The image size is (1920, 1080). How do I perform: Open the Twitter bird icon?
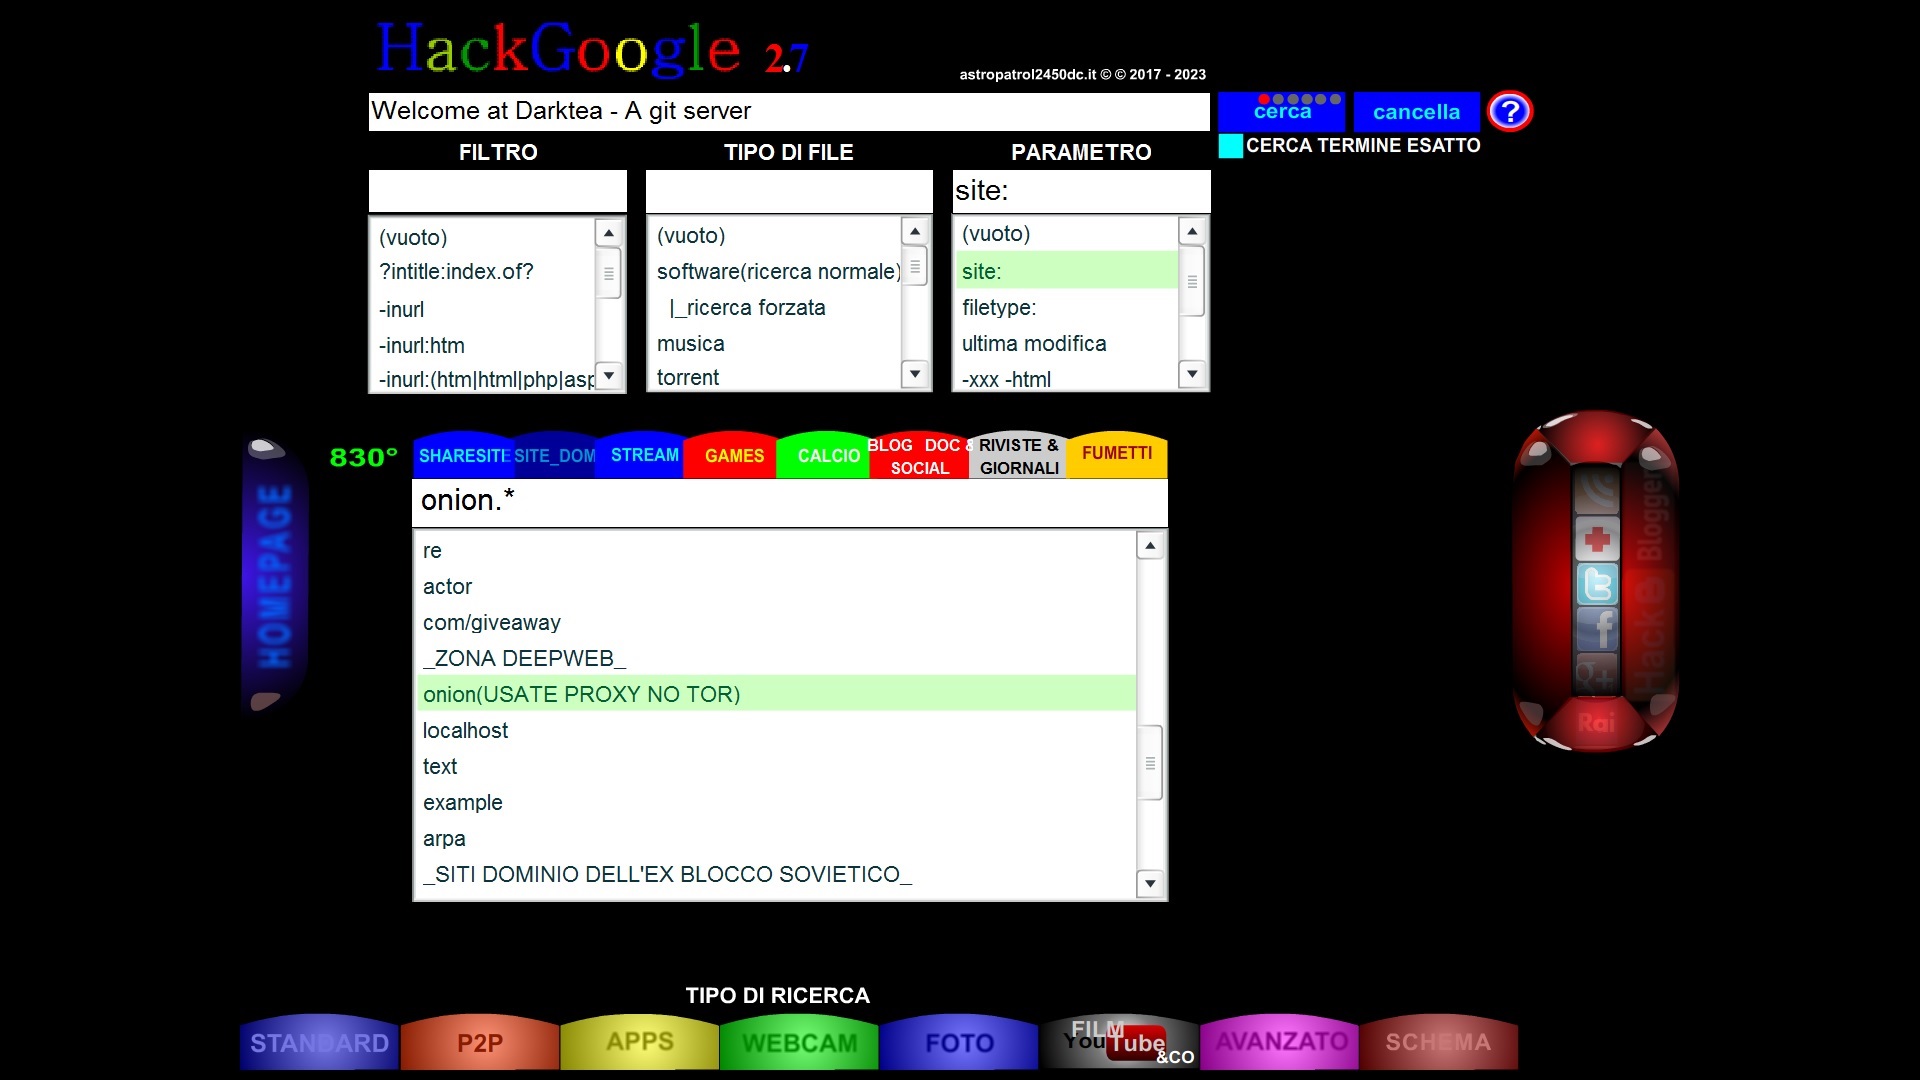1597,584
